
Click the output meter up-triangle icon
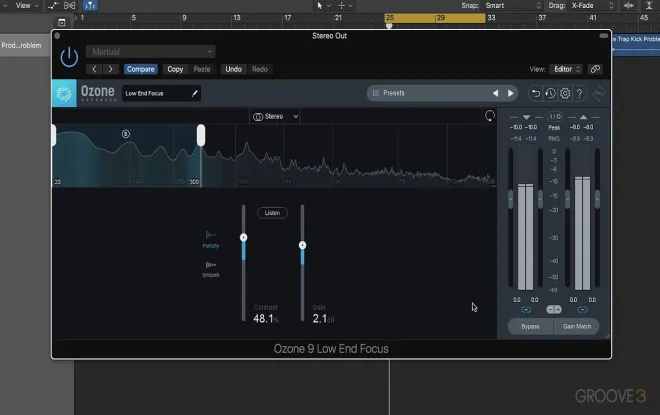(x=583, y=117)
